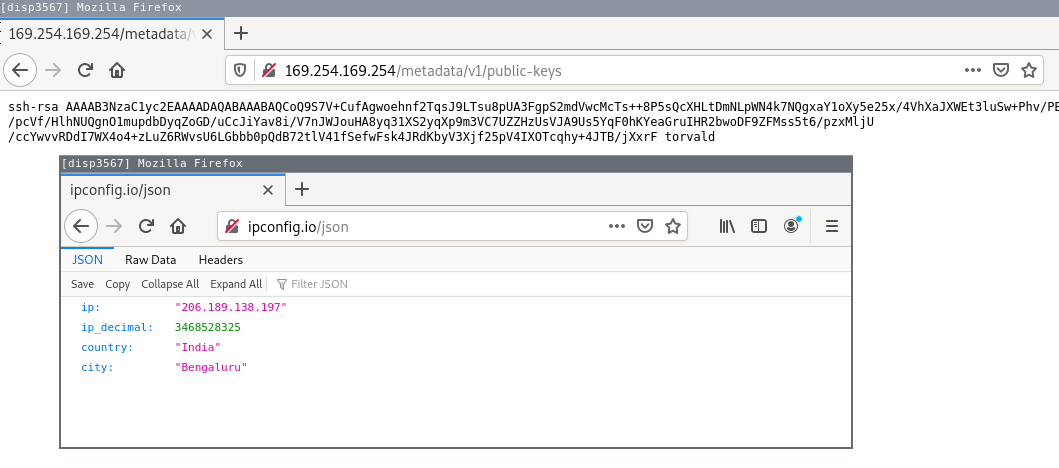Switch to the Headers tab
The height and width of the screenshot is (468, 1059).
tap(220, 260)
